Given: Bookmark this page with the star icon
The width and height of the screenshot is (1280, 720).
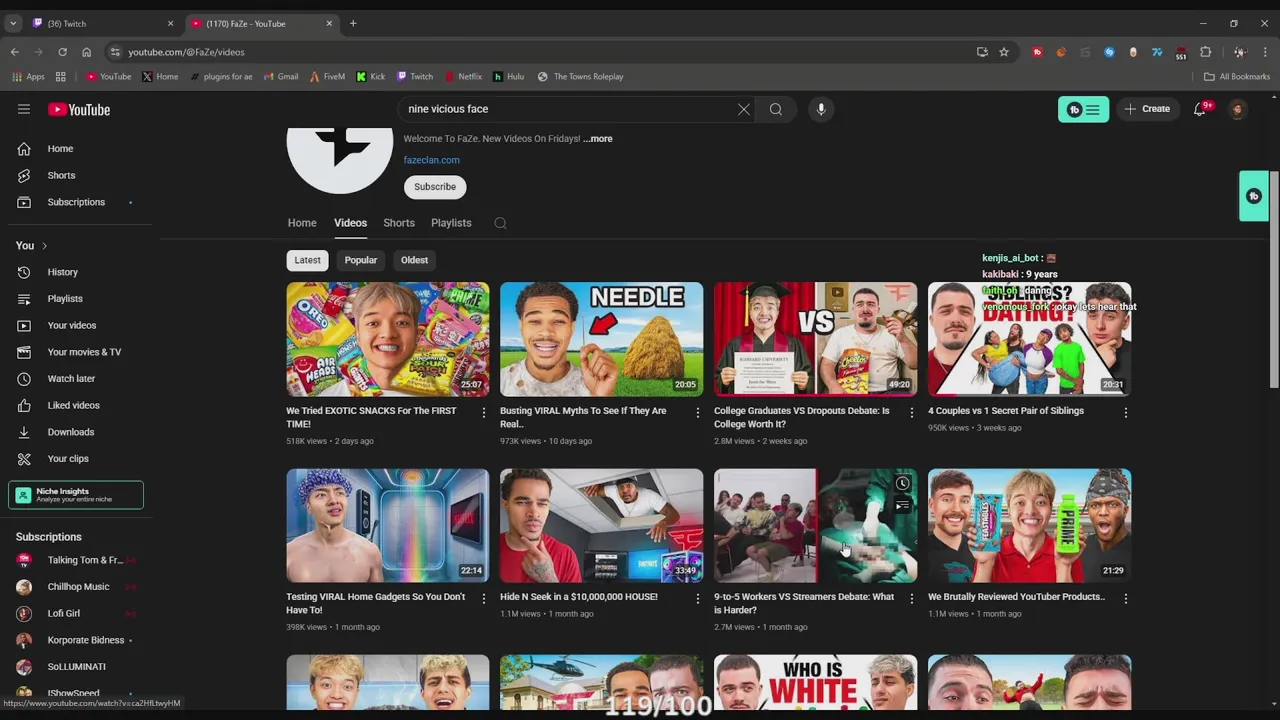Looking at the screenshot, I should click(x=1004, y=52).
